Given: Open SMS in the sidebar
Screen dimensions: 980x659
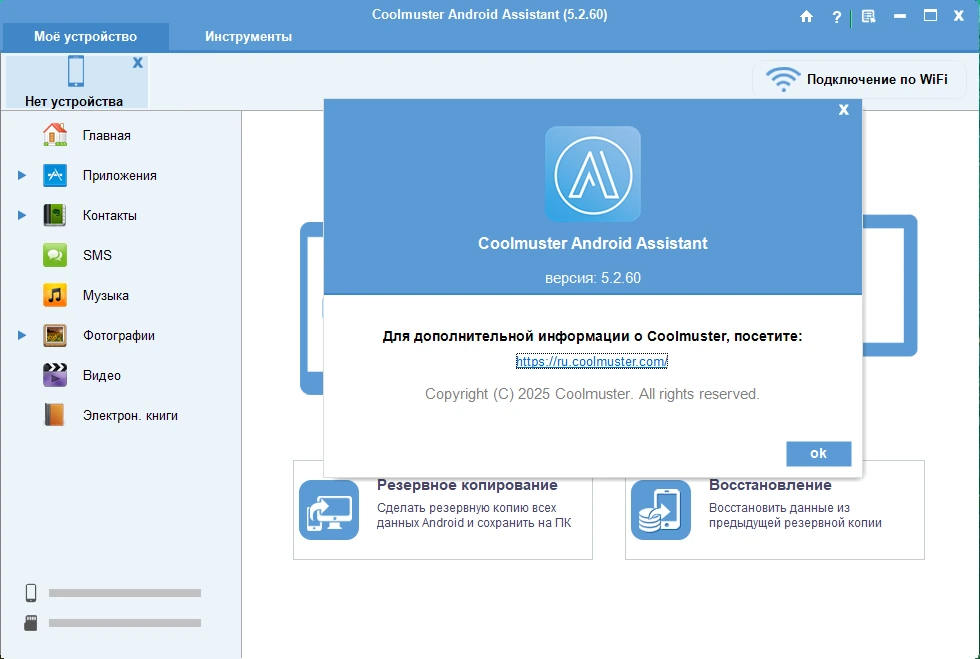Looking at the screenshot, I should tap(97, 256).
